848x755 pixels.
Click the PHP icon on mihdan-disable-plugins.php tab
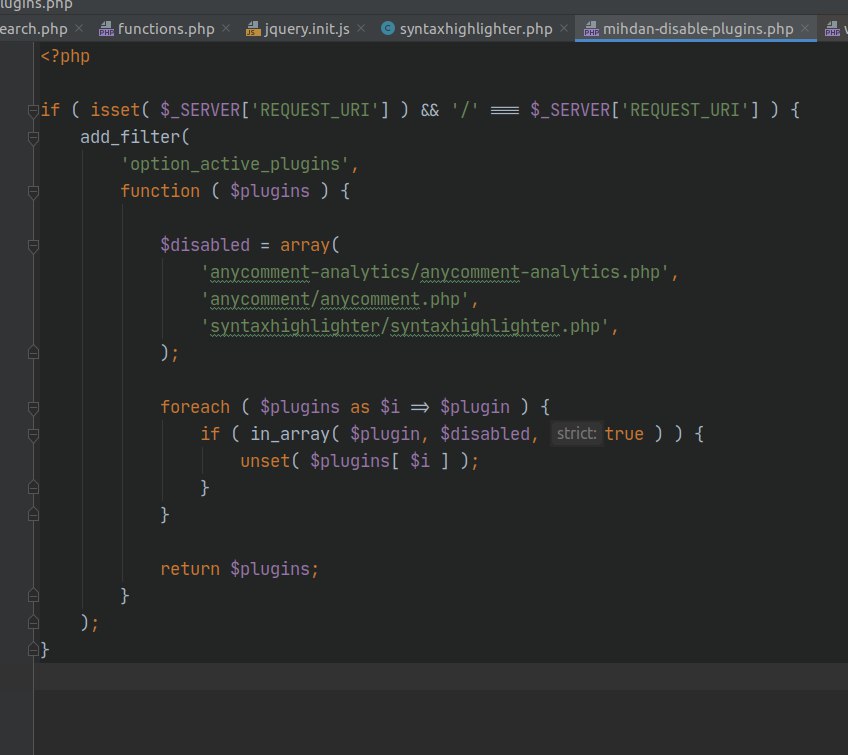pyautogui.click(x=591, y=29)
